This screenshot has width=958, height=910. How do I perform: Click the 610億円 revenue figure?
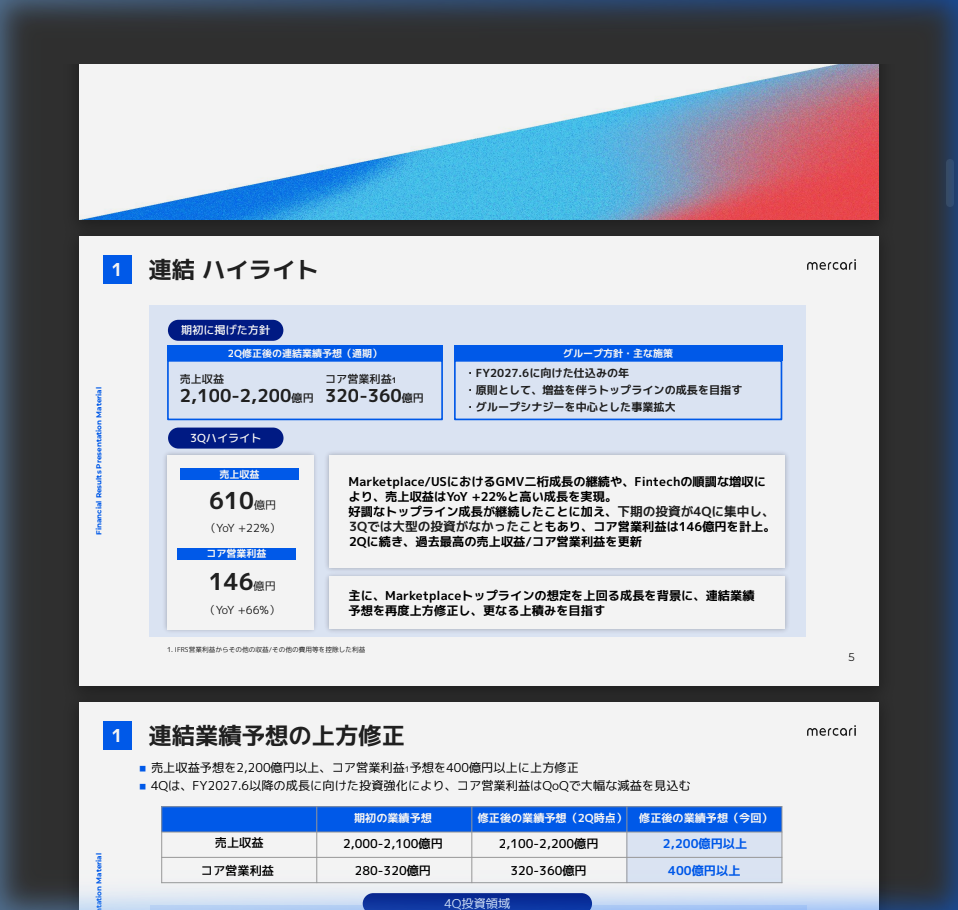(243, 501)
